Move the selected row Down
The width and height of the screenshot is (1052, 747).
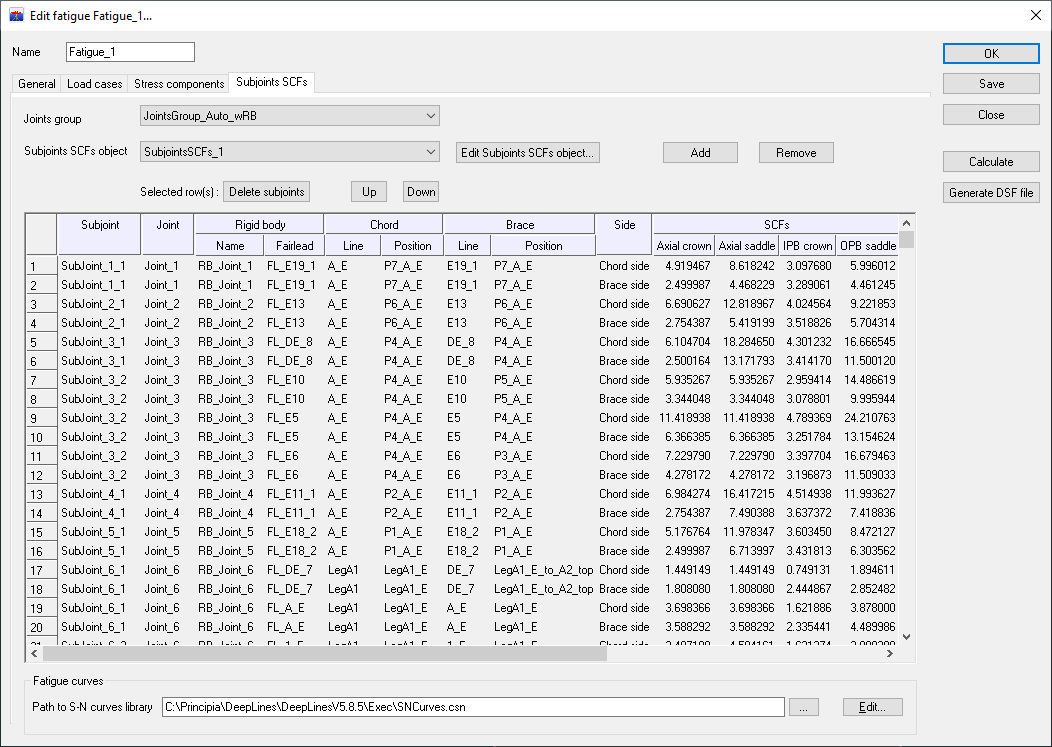(x=421, y=192)
